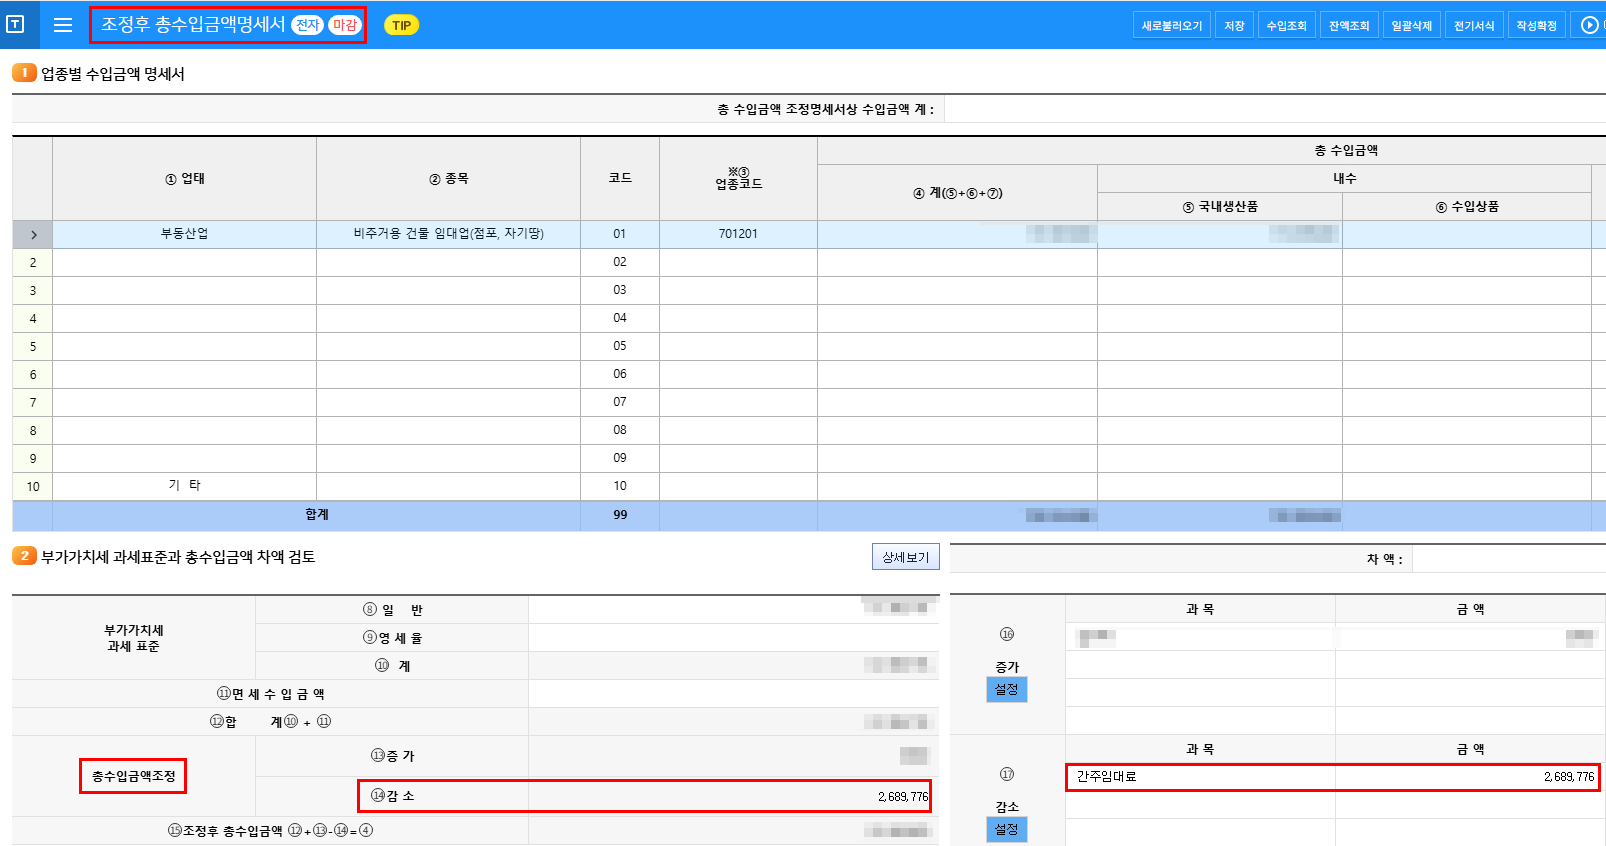Click 작성확정 button
This screenshot has width=1606, height=846.
[x=1536, y=25]
